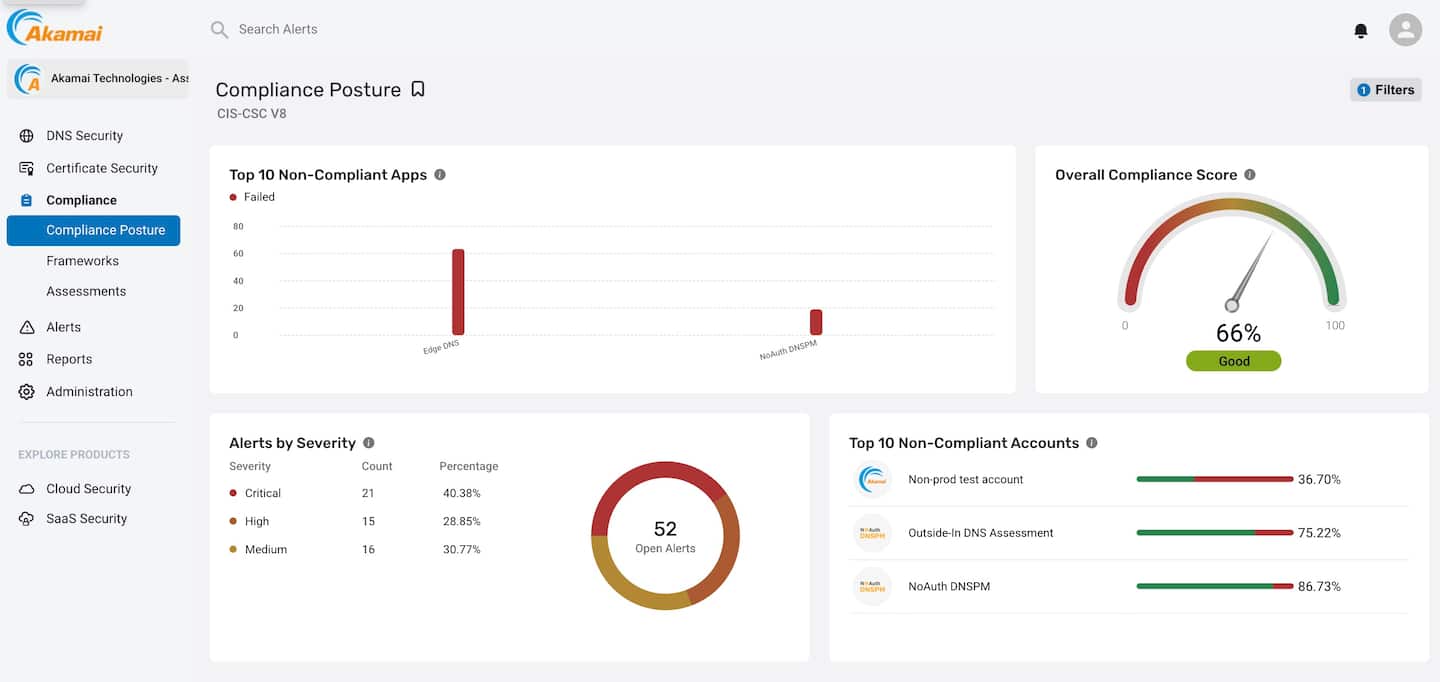
Task: Click the Akamai logo
Action: (x=55, y=29)
